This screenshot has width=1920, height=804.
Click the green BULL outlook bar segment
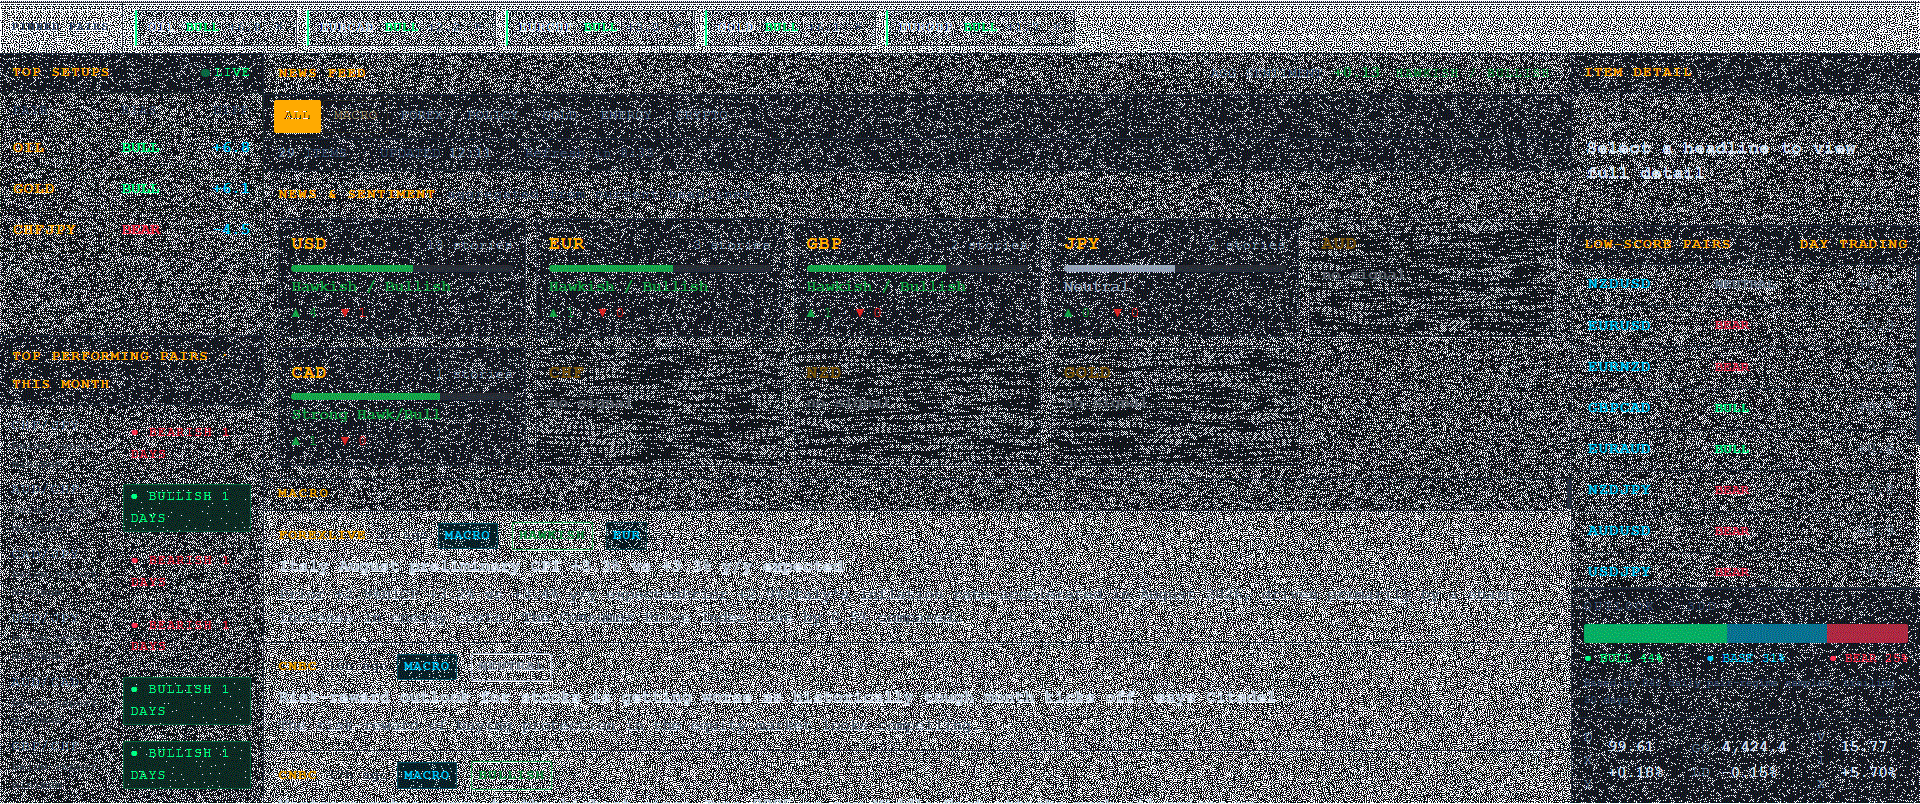point(1655,633)
